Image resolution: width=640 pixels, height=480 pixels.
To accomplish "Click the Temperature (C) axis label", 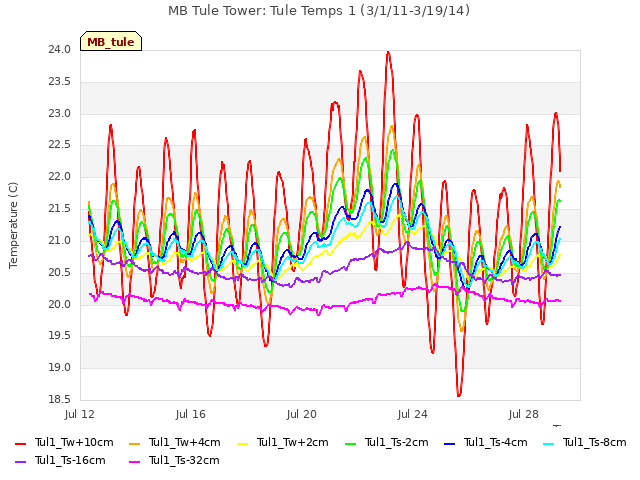I will pos(13,225).
